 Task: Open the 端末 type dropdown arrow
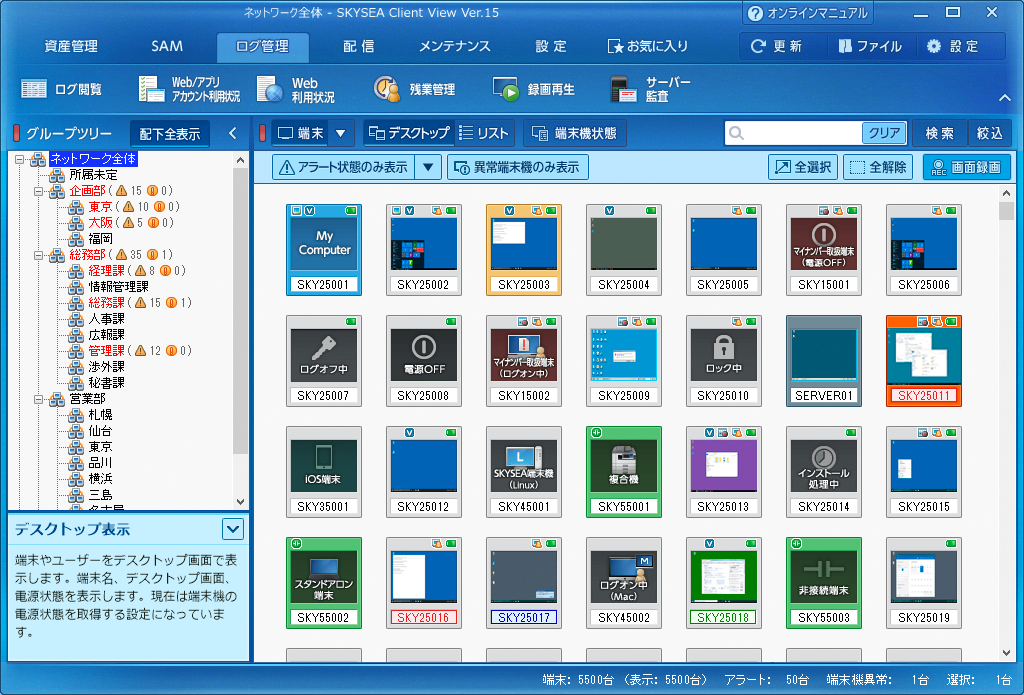340,133
